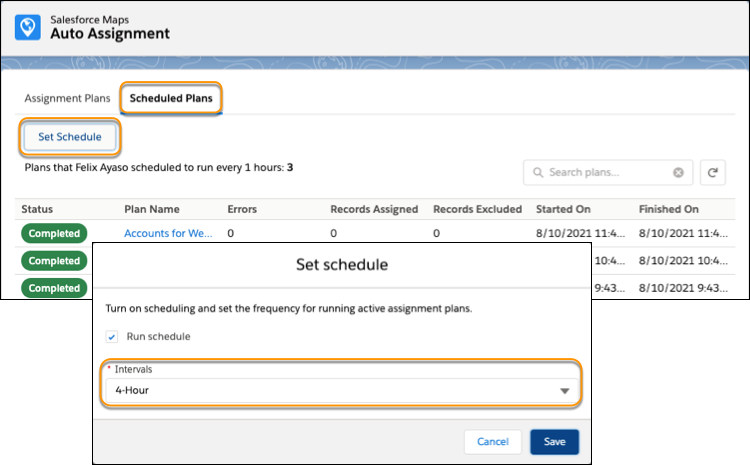Viewport: 750px width, 465px height.
Task: Click the Set Schedule button
Action: pyautogui.click(x=70, y=137)
